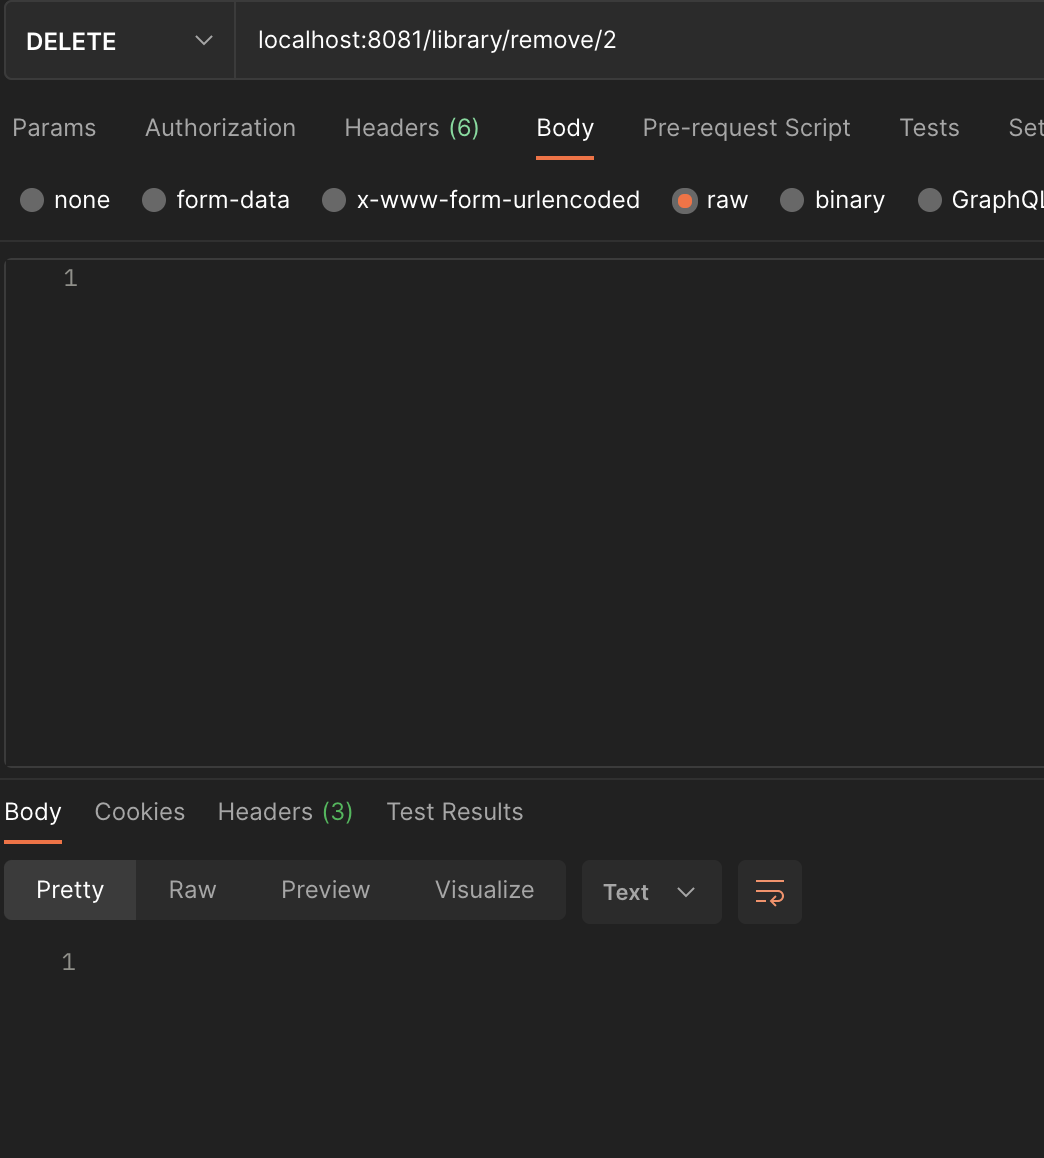Select the GraphQL body type radio
1044x1158 pixels.
coord(930,200)
